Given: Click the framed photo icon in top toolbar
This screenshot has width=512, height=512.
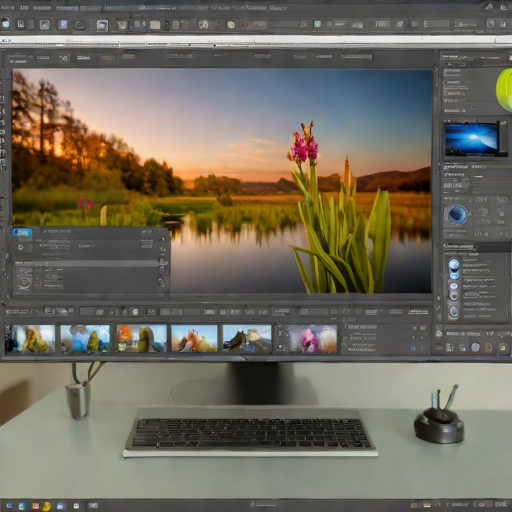Looking at the screenshot, I should click(x=102, y=25).
